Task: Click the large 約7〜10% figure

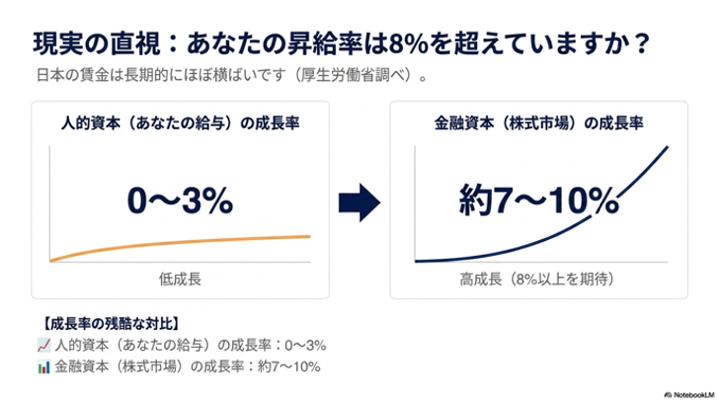Action: 539,200
